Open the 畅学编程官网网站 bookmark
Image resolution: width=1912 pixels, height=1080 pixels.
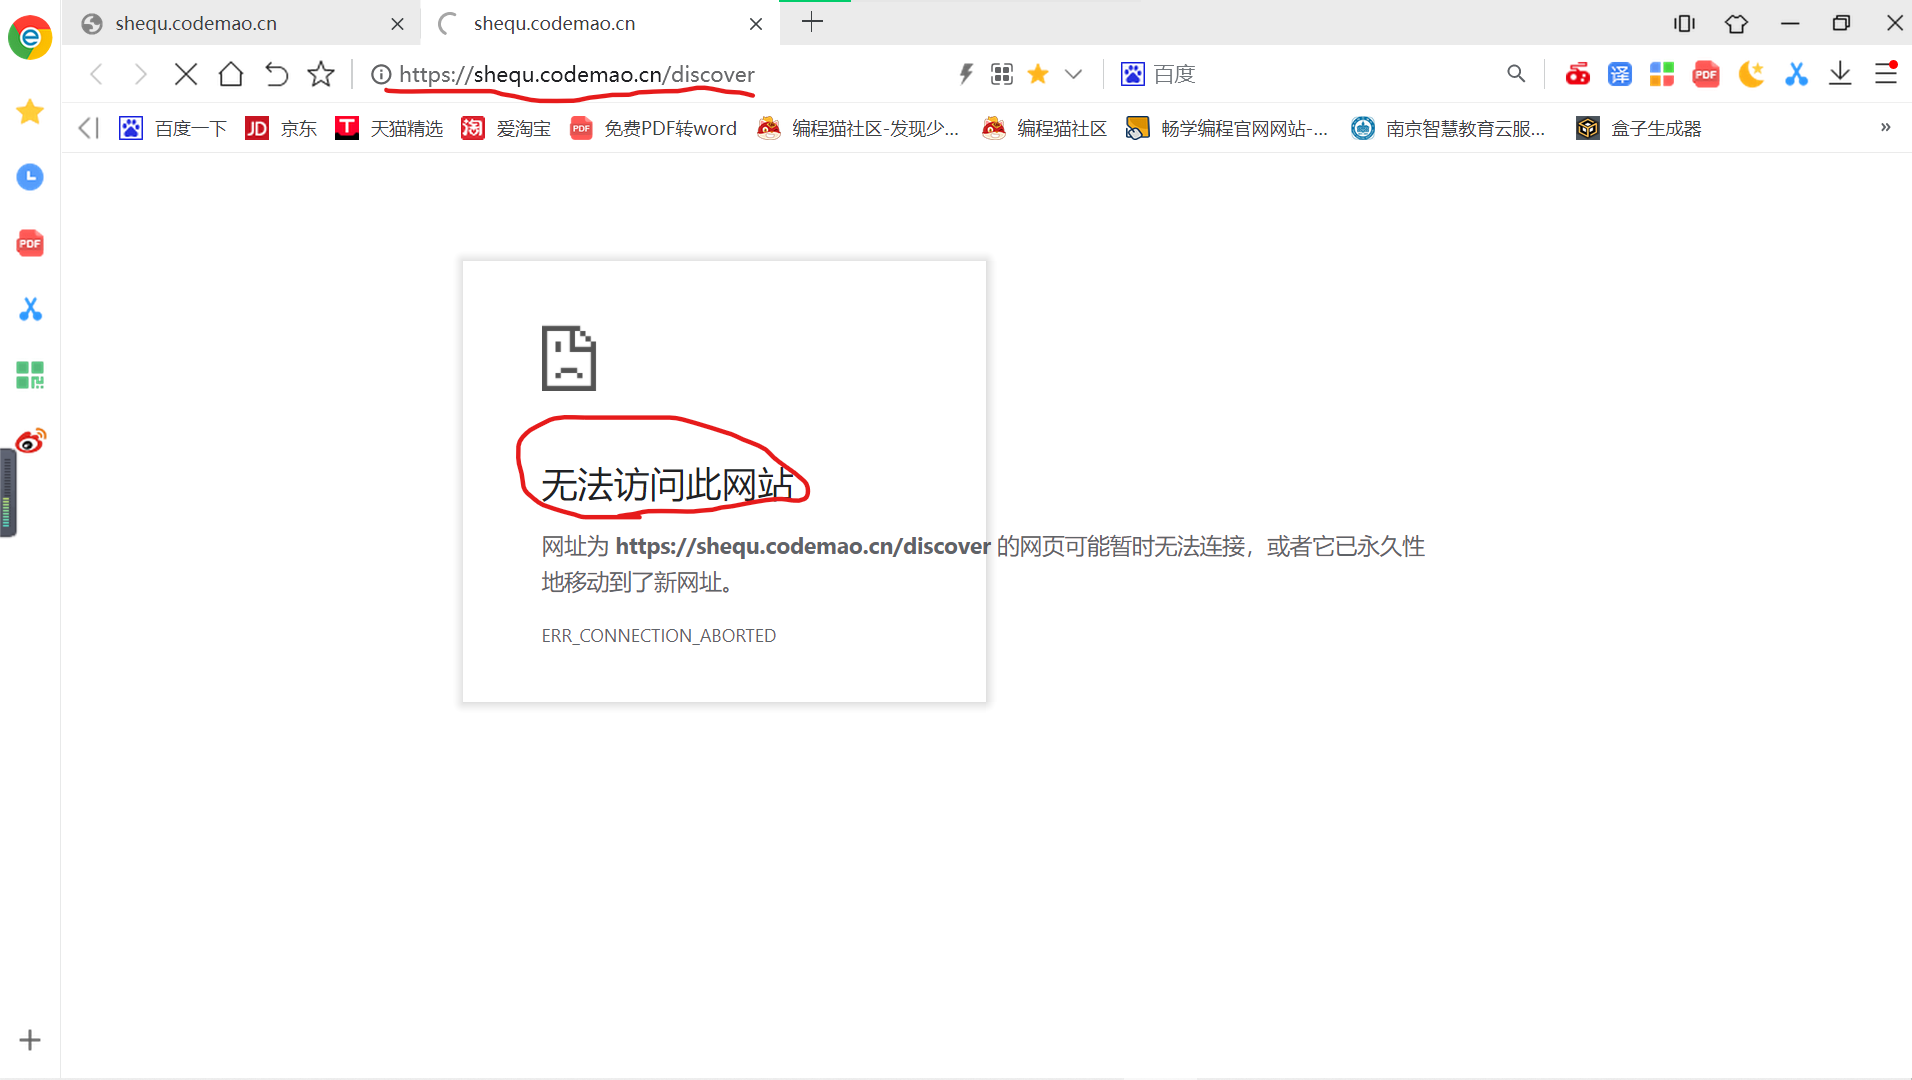tap(1227, 128)
